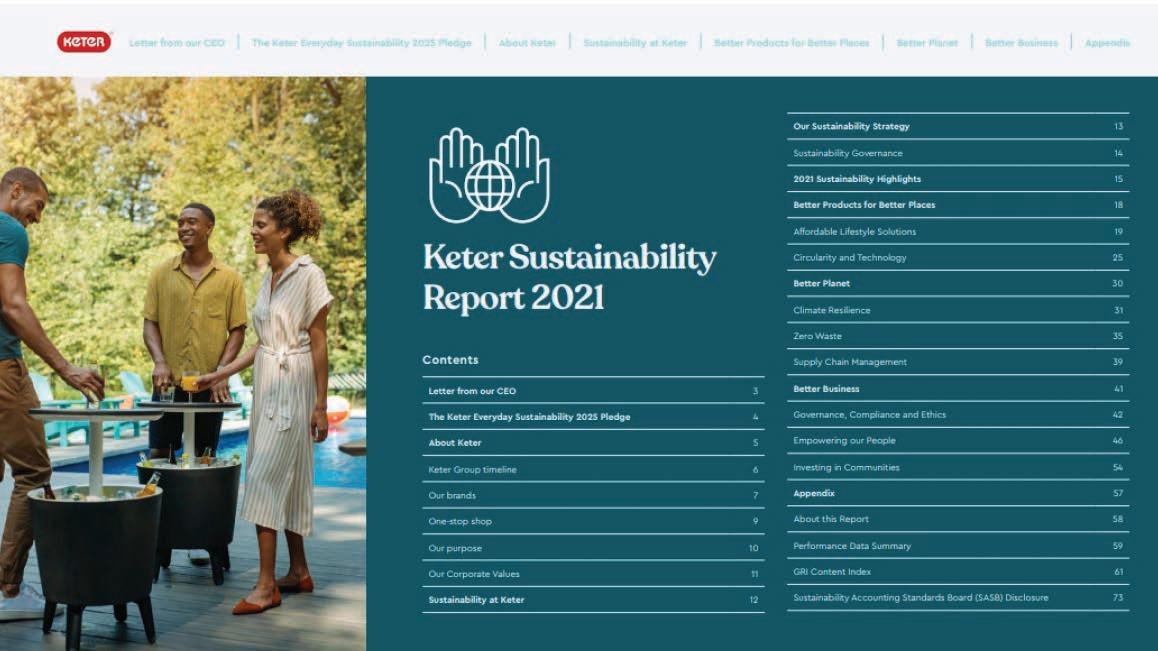The image size is (1158, 651).
Task: Open 'Circularity and Technology' contents entry
Action: tap(958, 257)
